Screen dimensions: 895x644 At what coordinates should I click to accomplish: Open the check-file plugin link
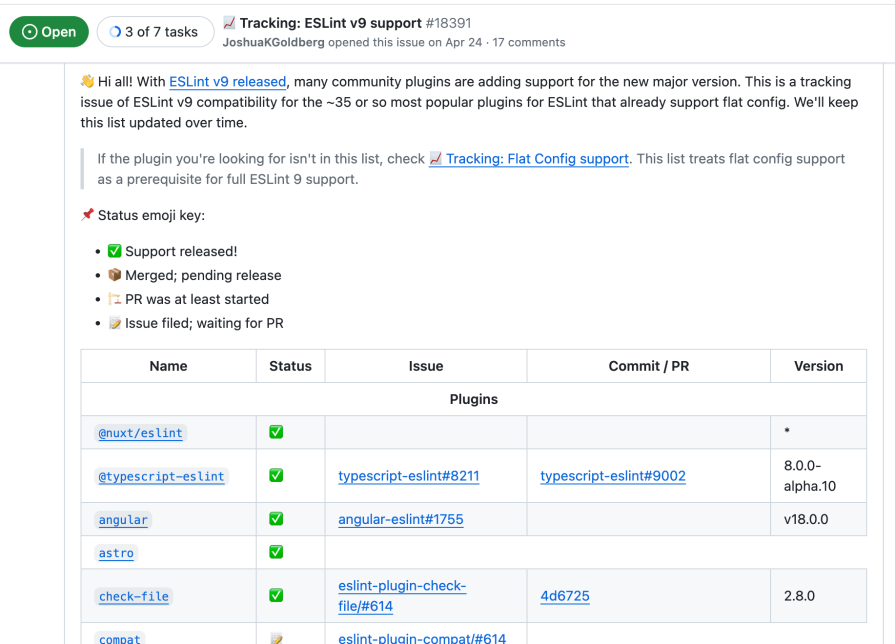coord(133,595)
